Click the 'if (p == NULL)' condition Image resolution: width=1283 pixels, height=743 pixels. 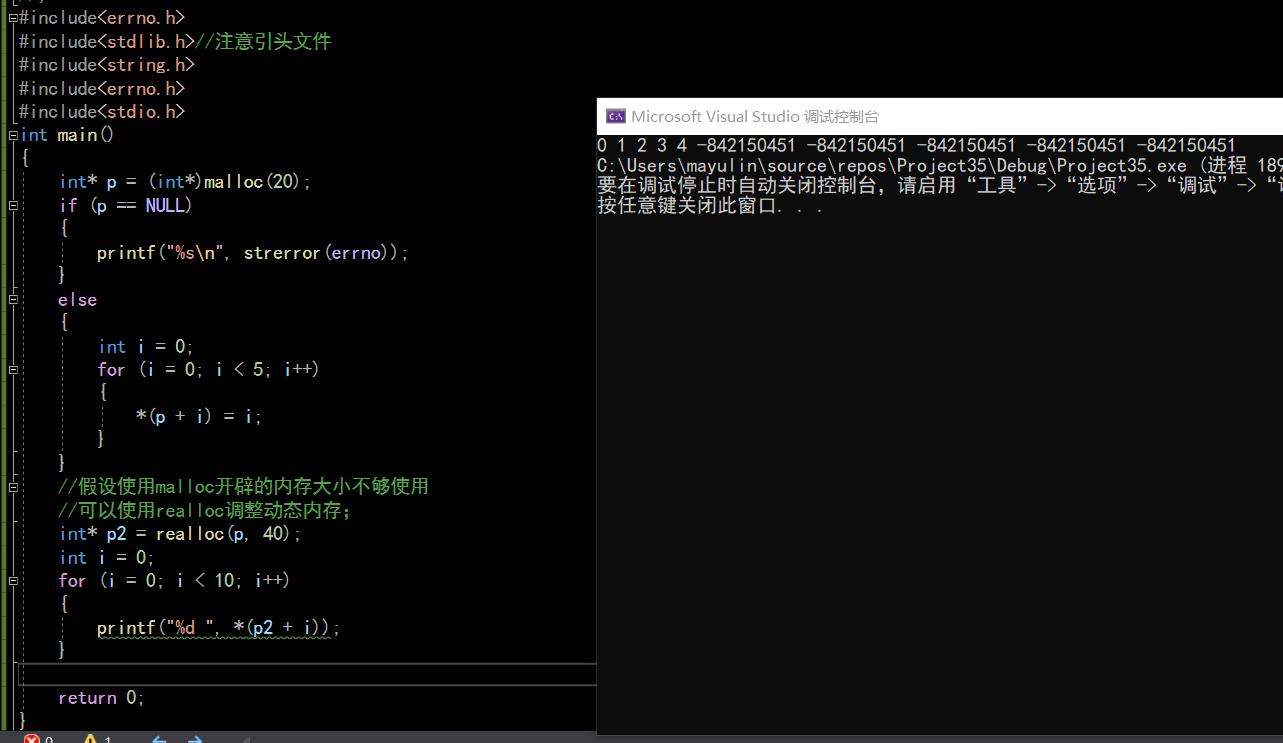[x=125, y=206]
